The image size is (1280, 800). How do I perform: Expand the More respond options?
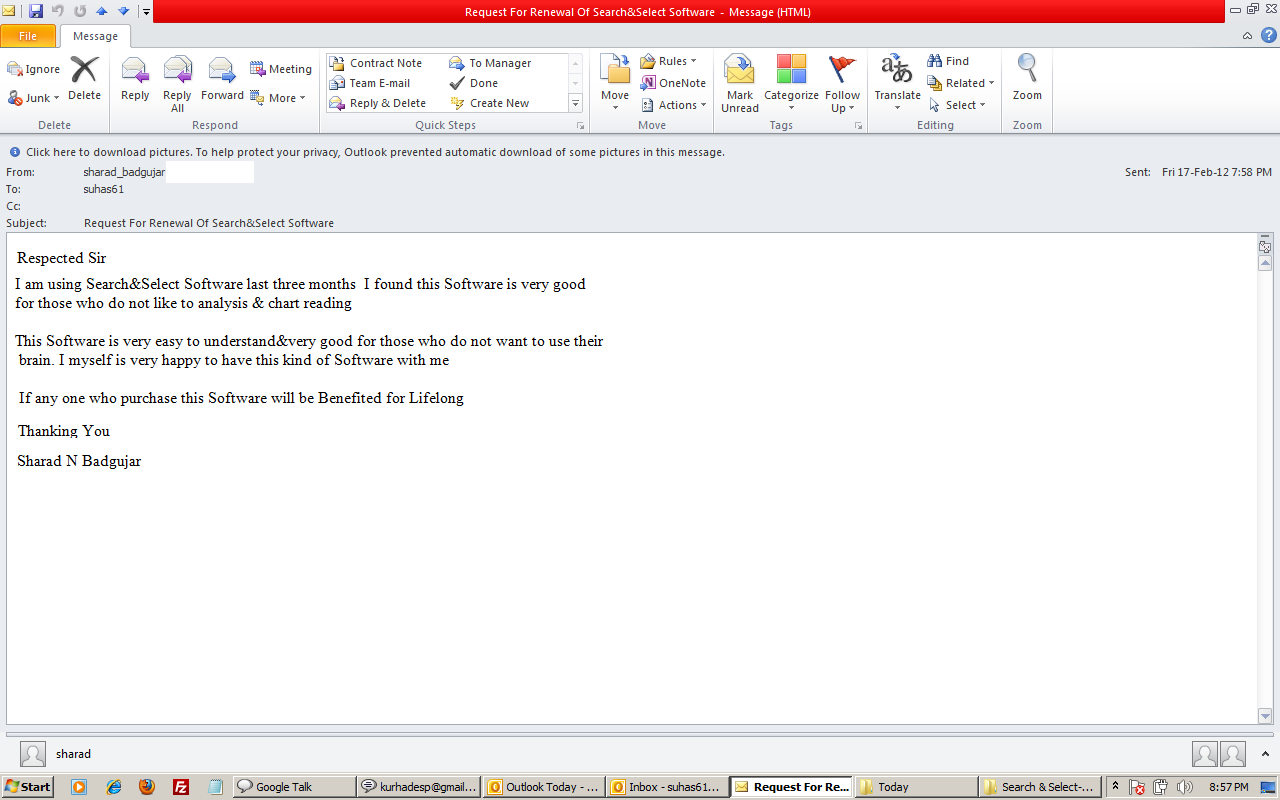278,98
